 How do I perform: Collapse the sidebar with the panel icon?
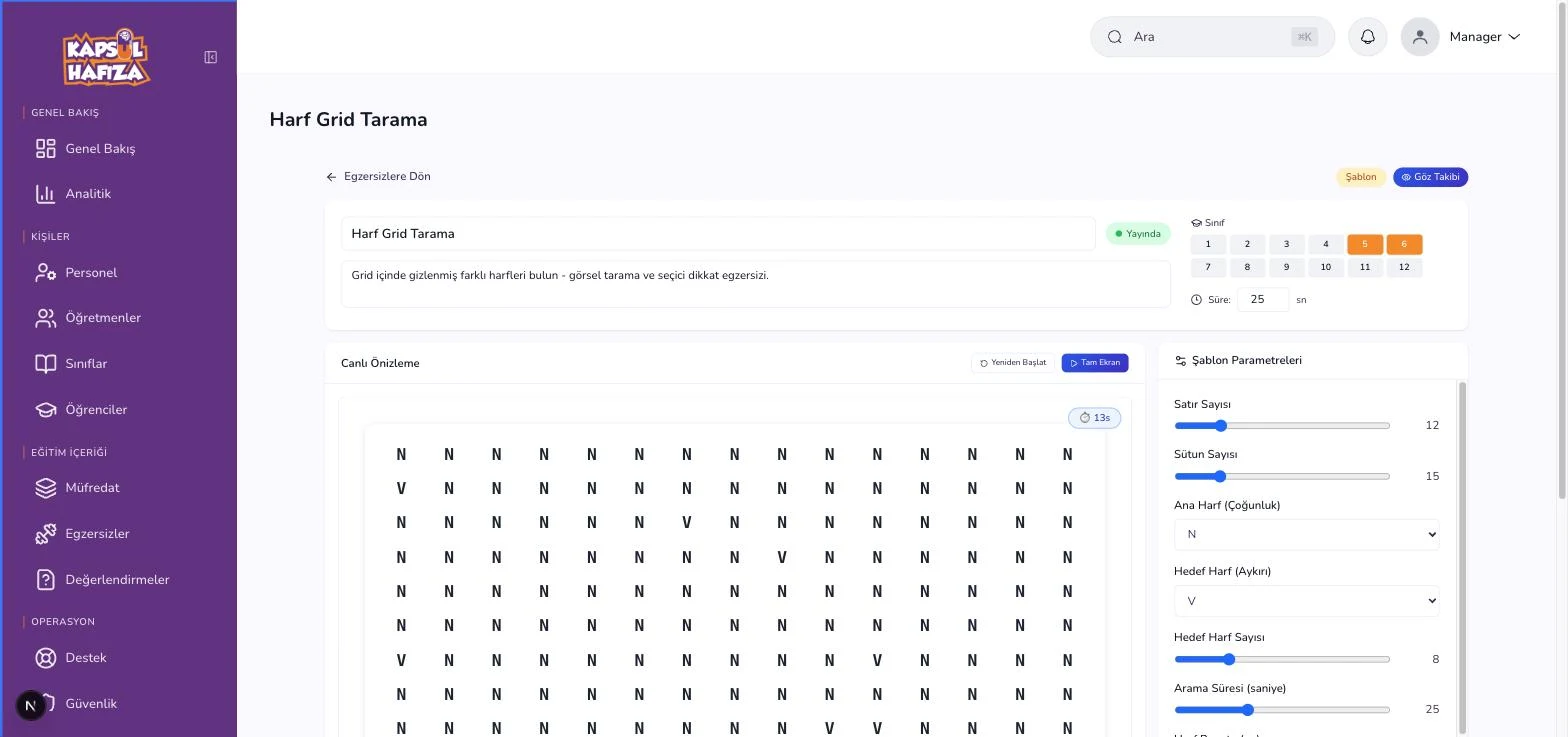210,57
